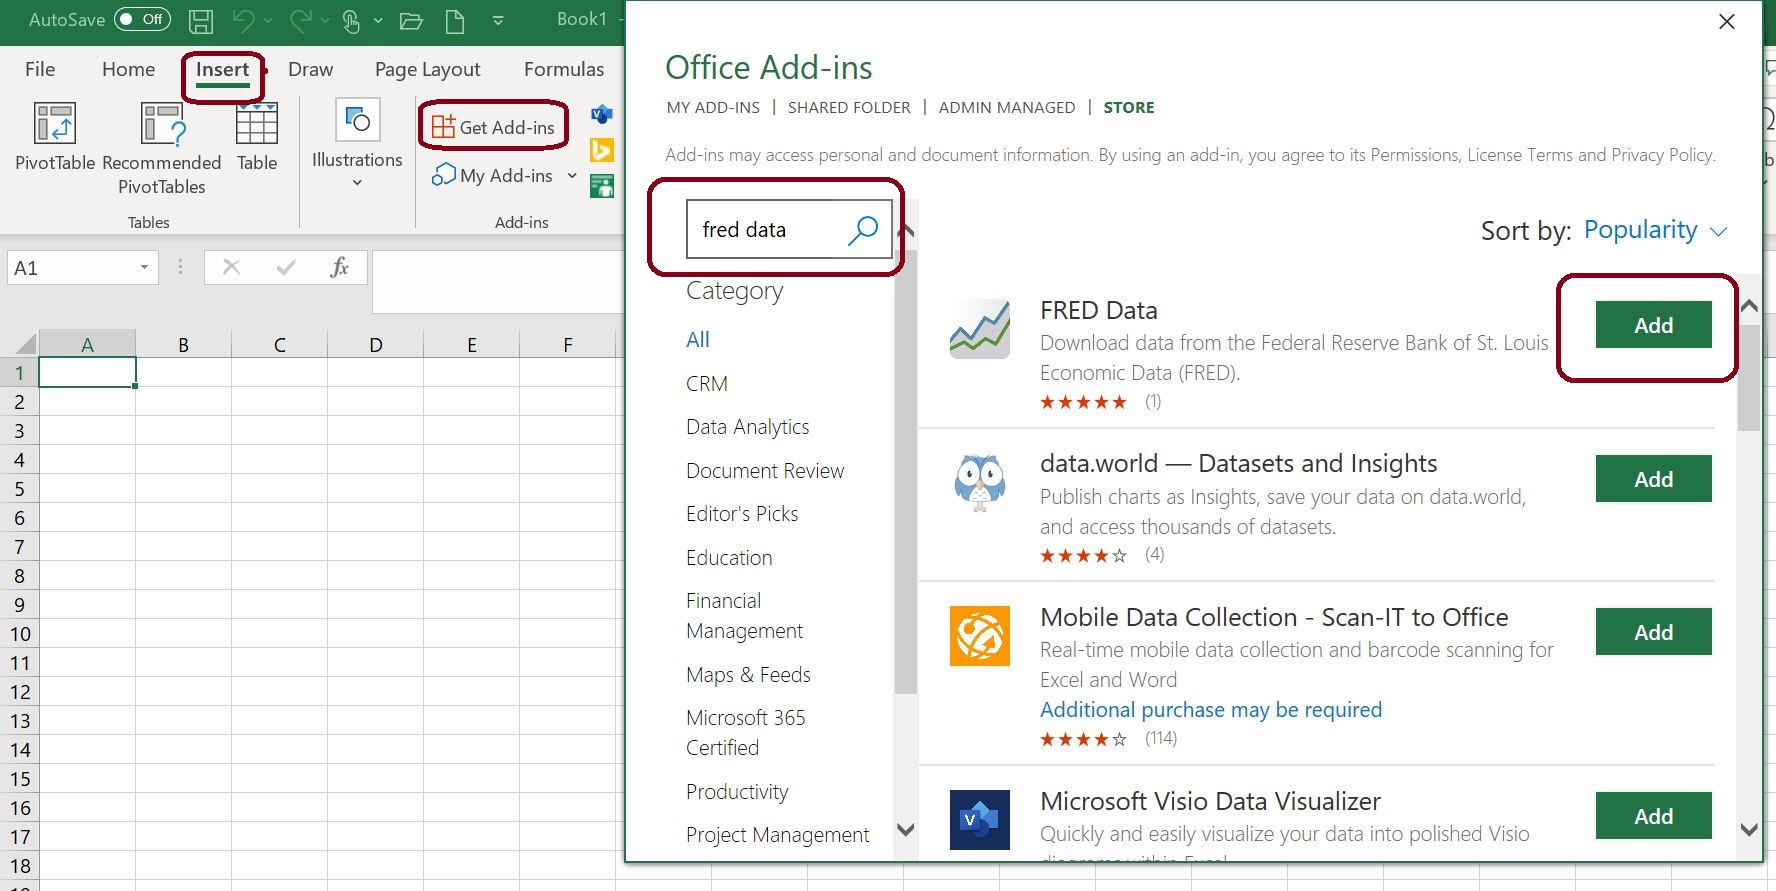Select the Financial Management category

click(745, 616)
